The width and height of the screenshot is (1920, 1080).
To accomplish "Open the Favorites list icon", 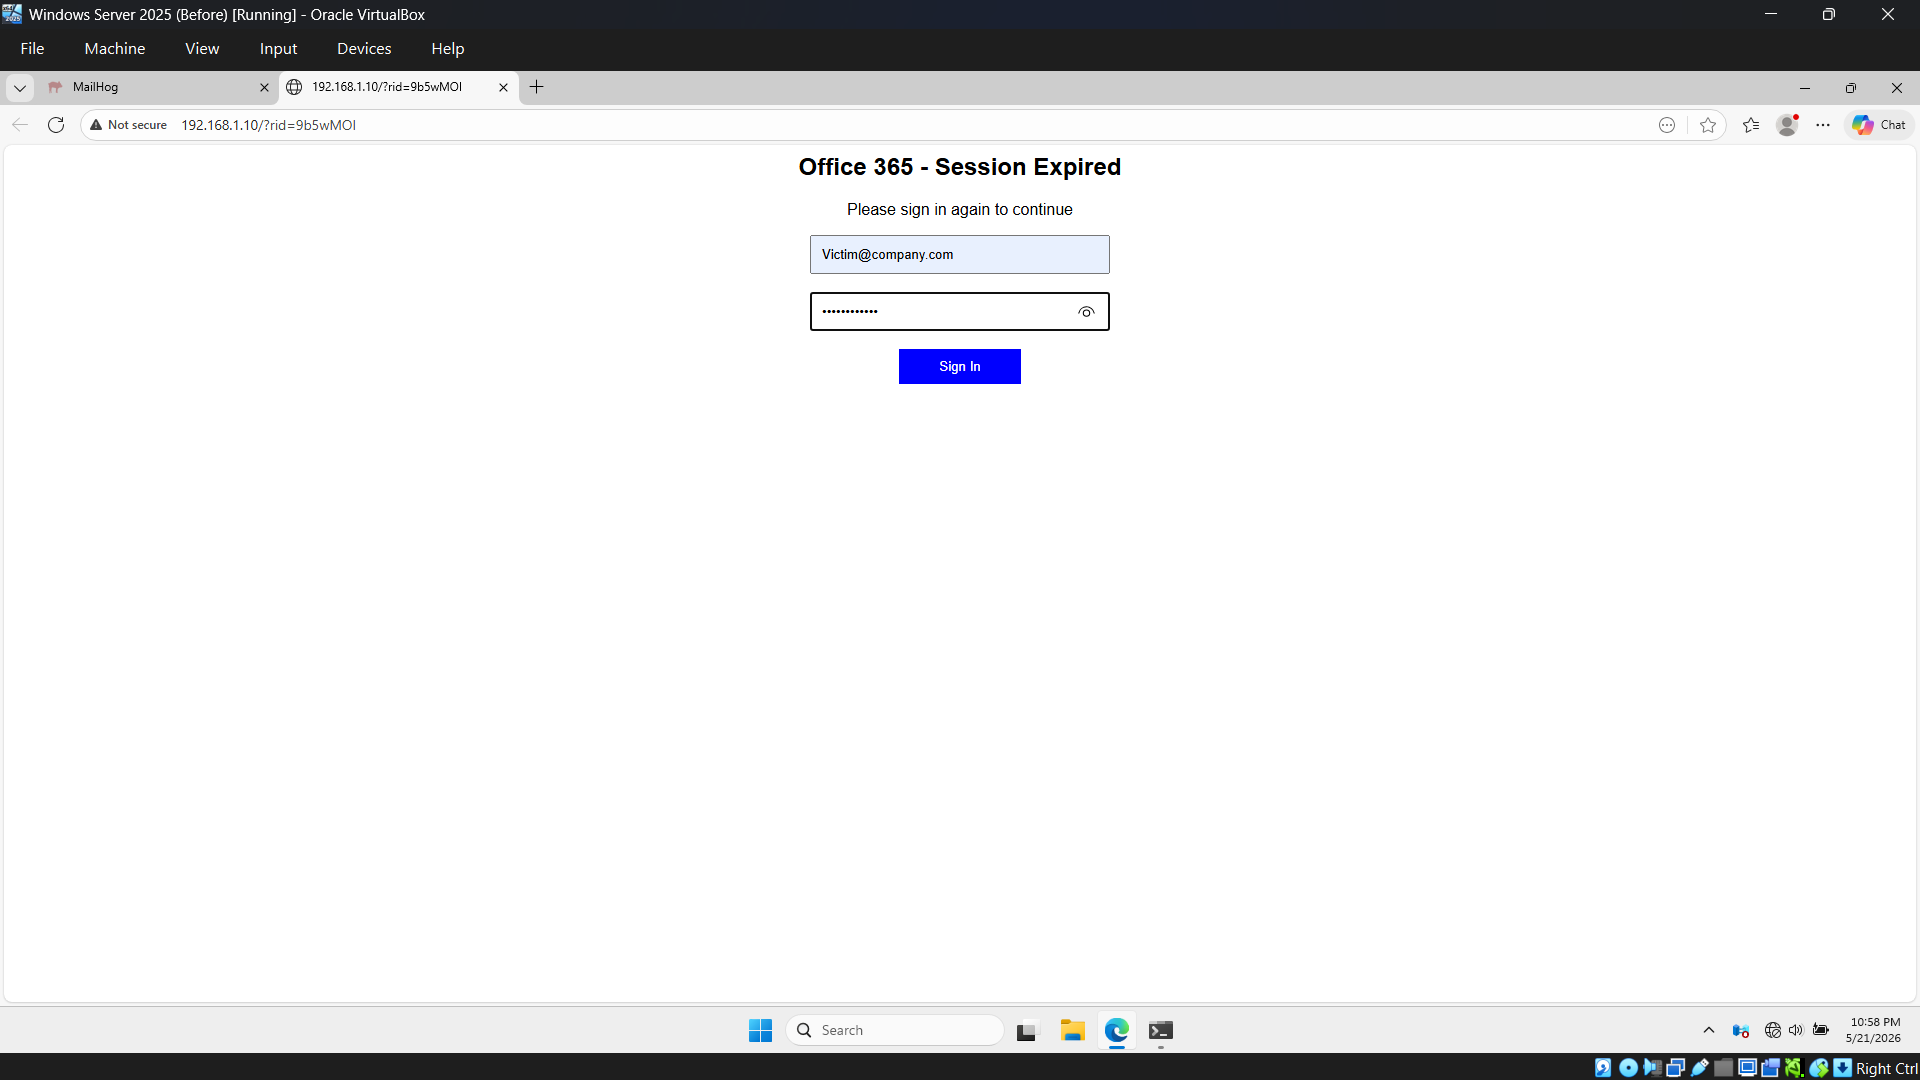I will [x=1751, y=125].
